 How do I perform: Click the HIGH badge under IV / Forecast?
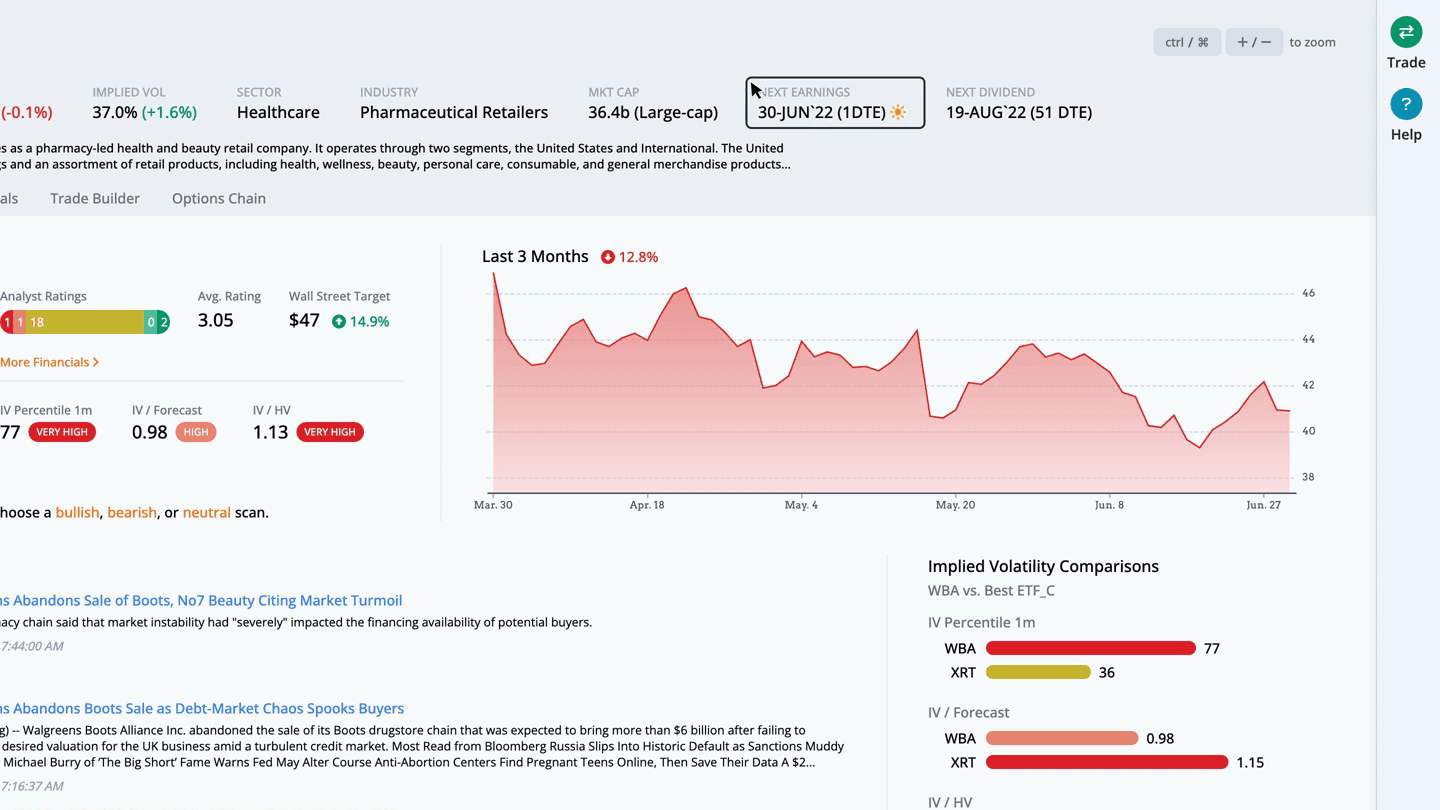coord(196,432)
